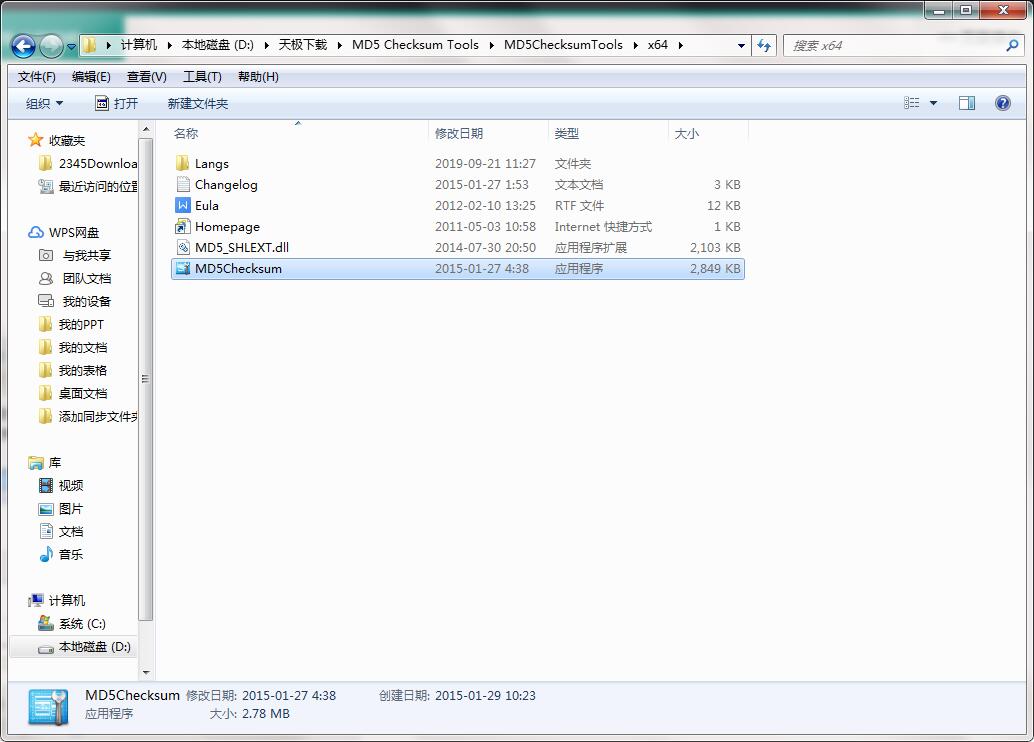This screenshot has height=742, width=1034.
Task: Open 我的设备 in sidebar
Action: [75, 301]
